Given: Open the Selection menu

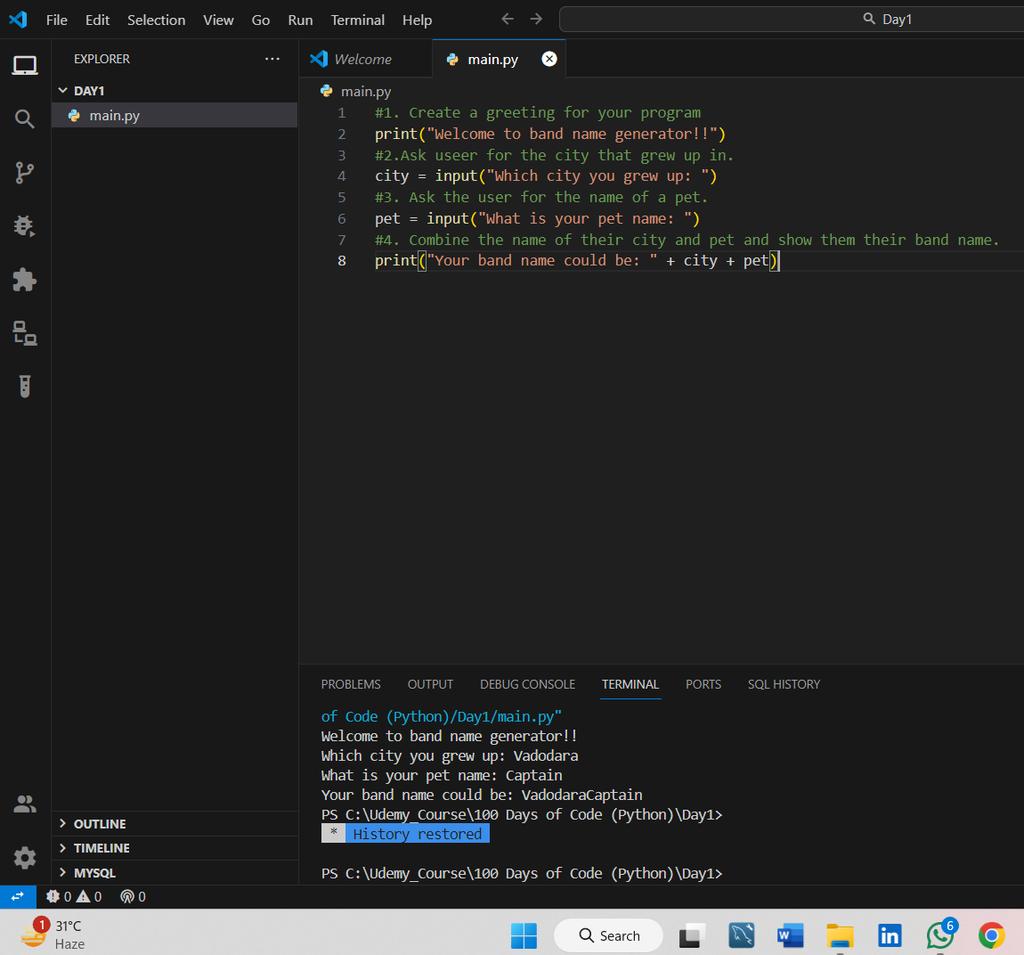Looking at the screenshot, I should pos(156,20).
